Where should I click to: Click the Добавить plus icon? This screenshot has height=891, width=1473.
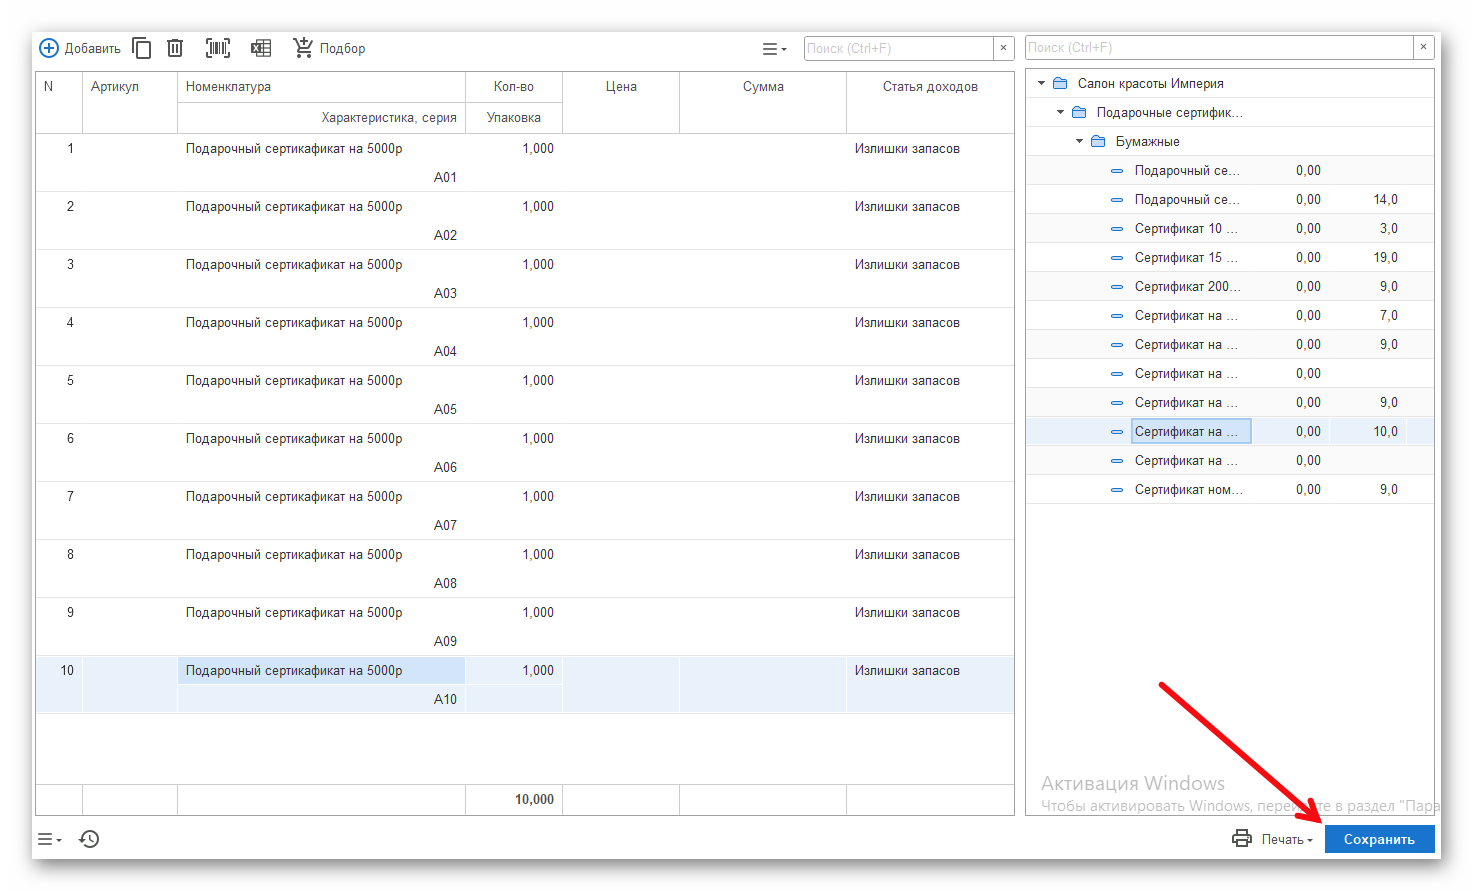coord(49,48)
